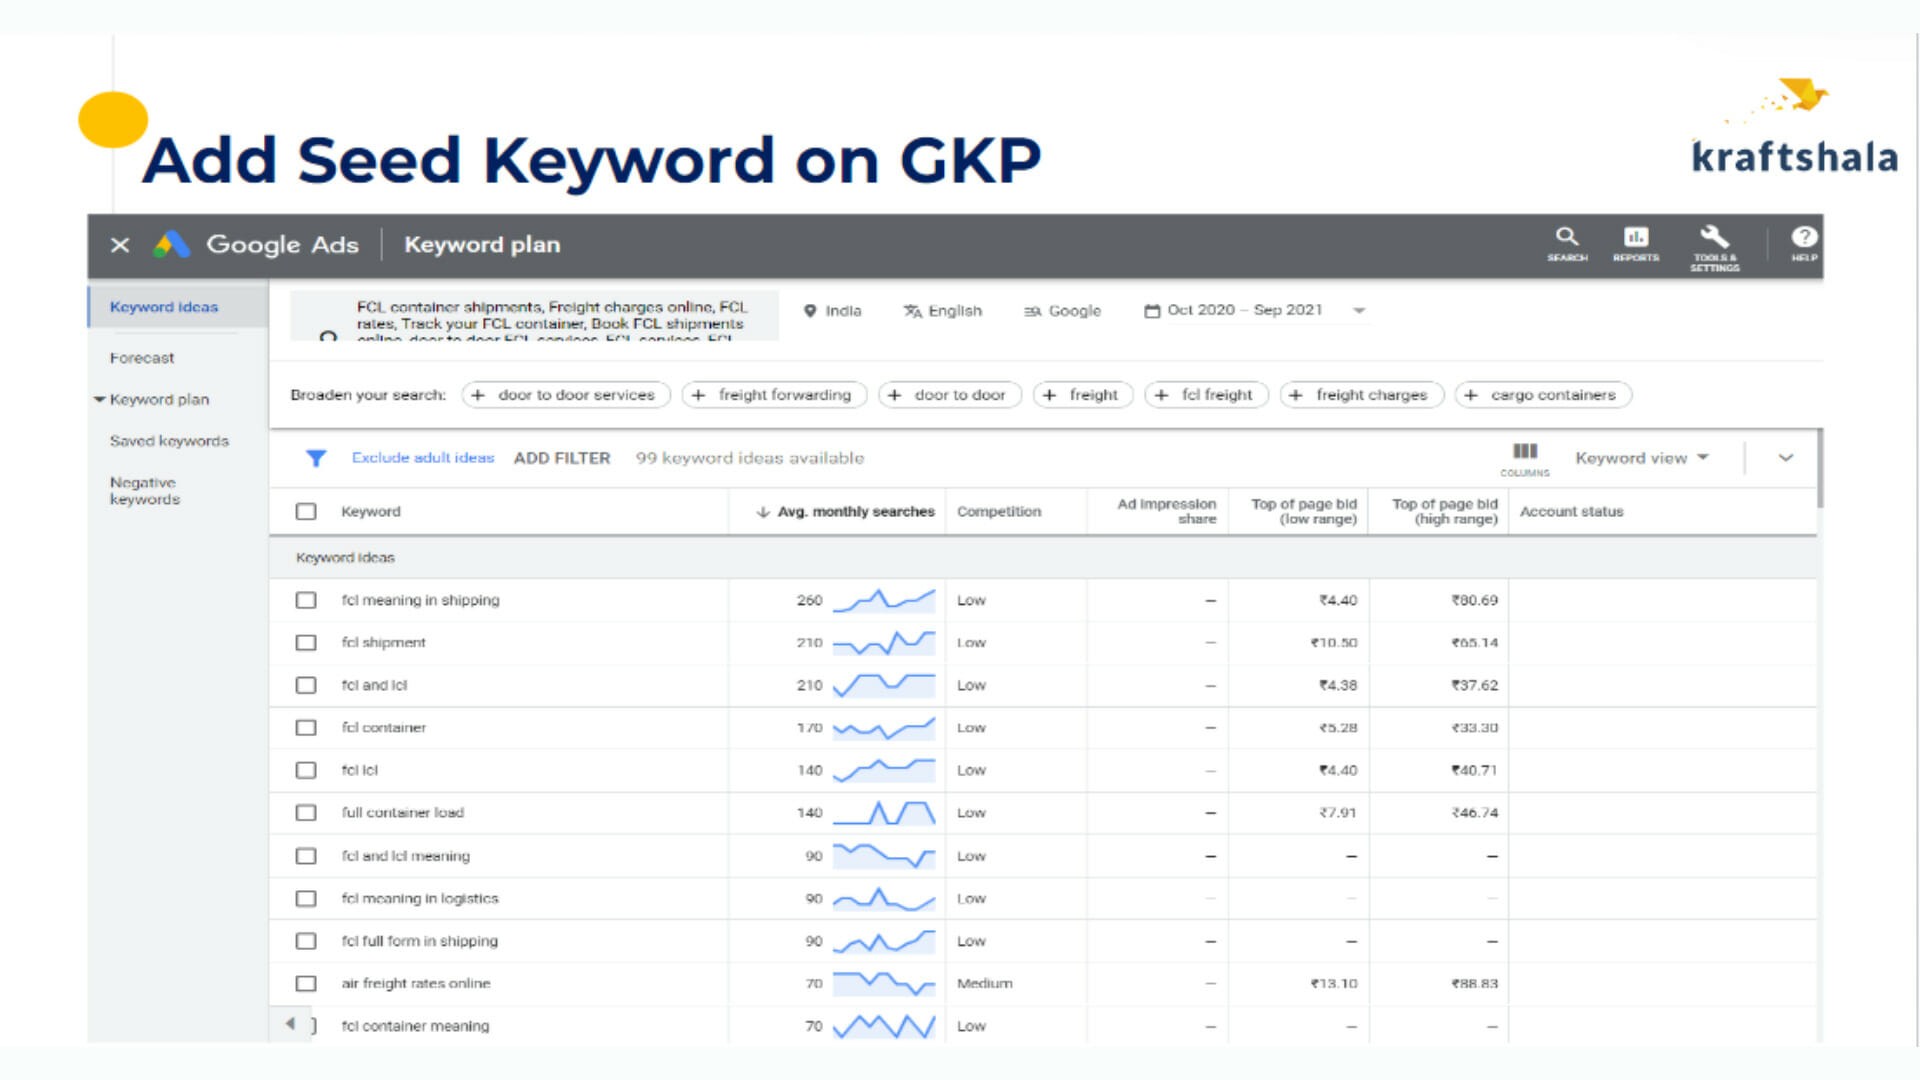The width and height of the screenshot is (1920, 1080).
Task: Click trend sparkline for fcl meaning in shipping
Action: click(884, 600)
